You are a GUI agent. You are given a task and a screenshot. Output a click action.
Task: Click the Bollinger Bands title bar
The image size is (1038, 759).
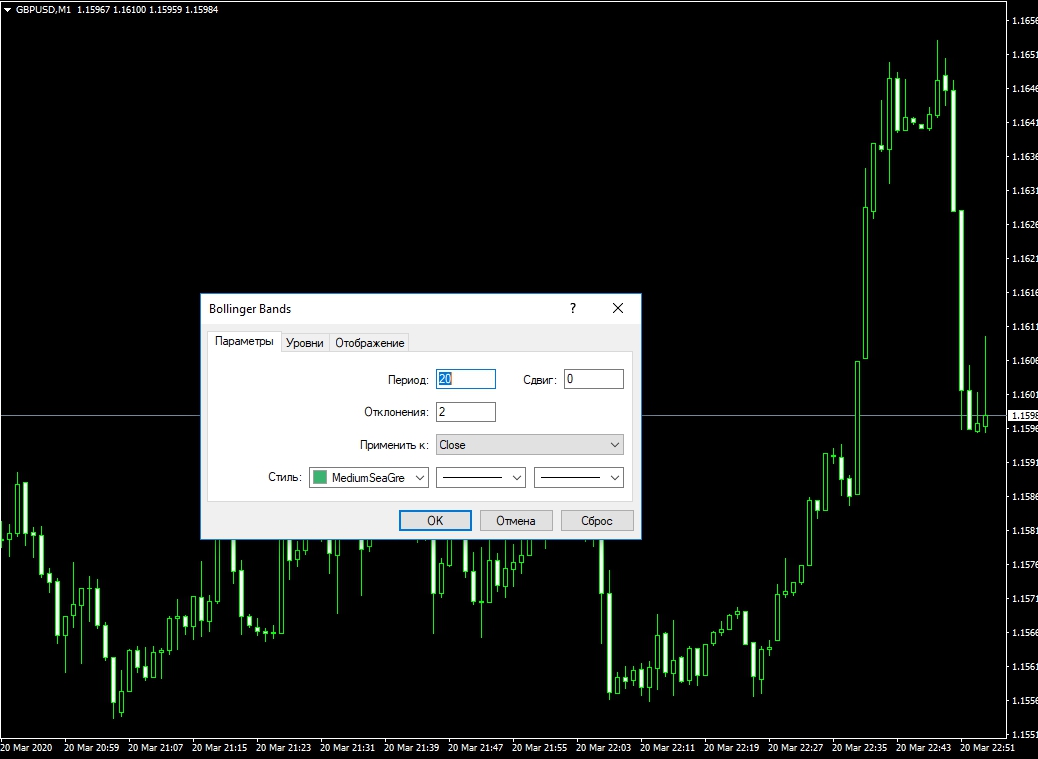380,309
